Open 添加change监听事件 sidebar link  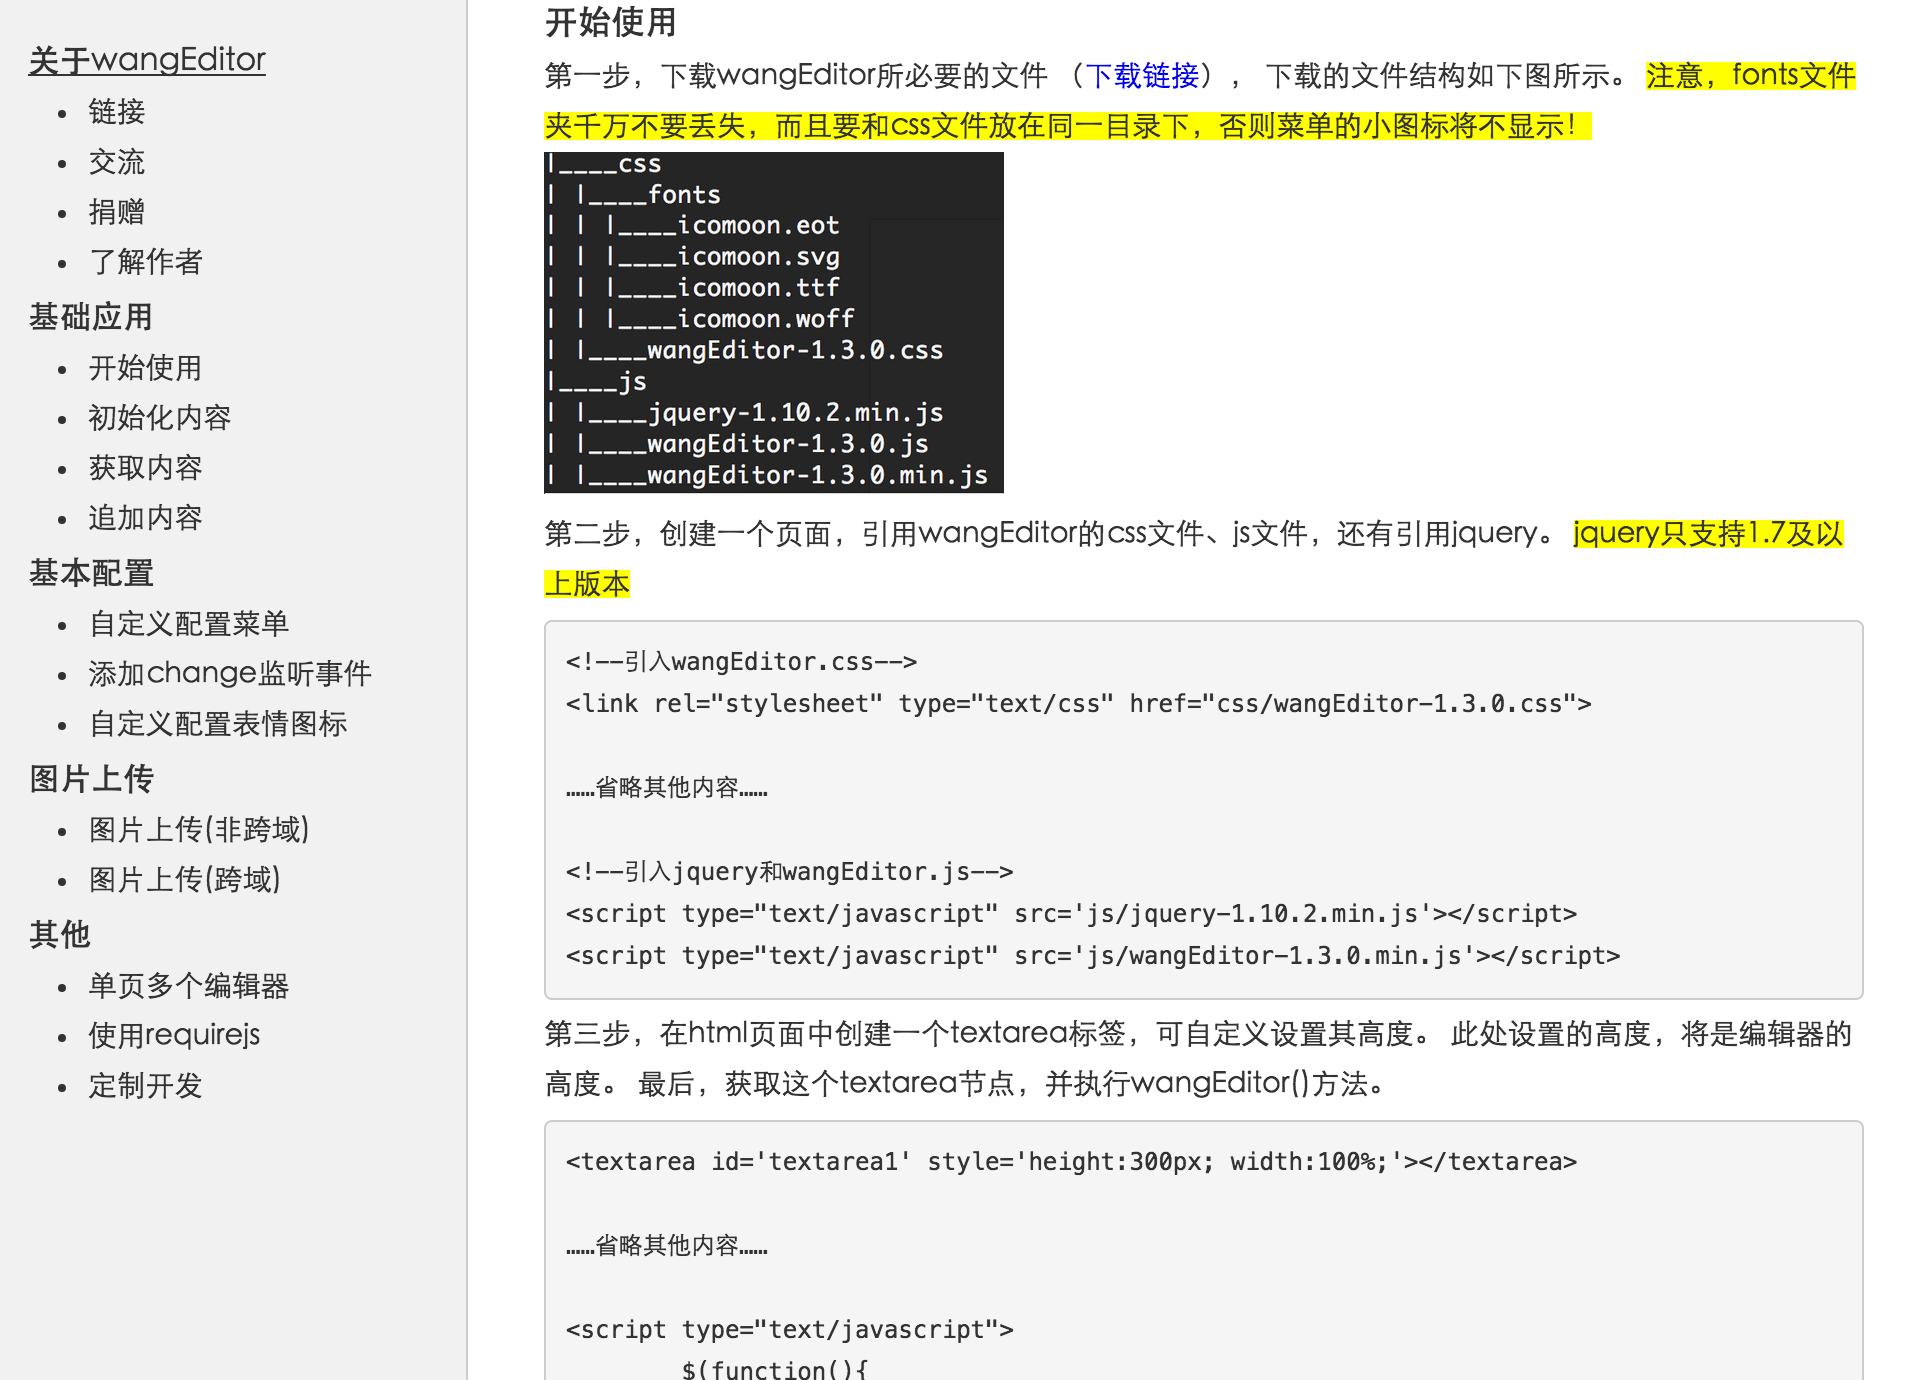tap(230, 674)
